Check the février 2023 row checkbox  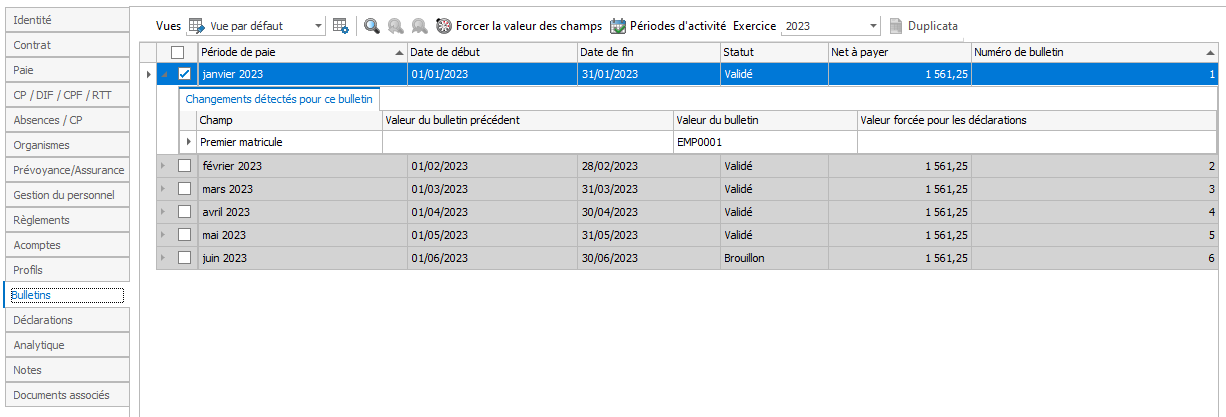[184, 166]
